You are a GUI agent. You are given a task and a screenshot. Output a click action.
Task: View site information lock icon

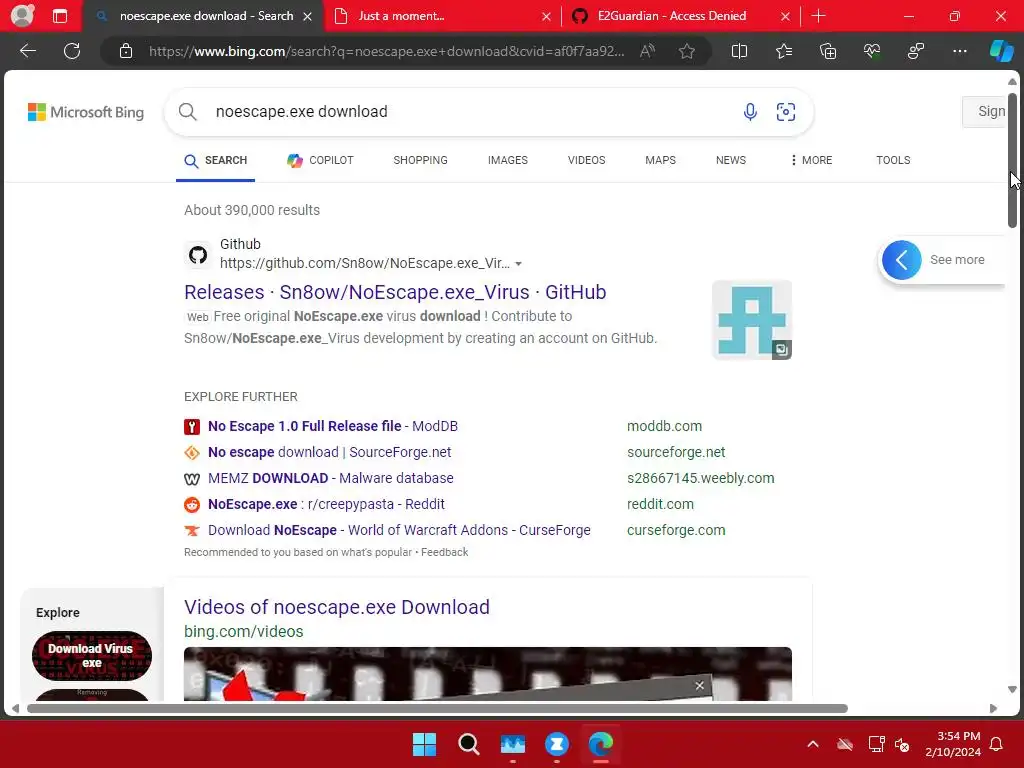click(x=126, y=51)
